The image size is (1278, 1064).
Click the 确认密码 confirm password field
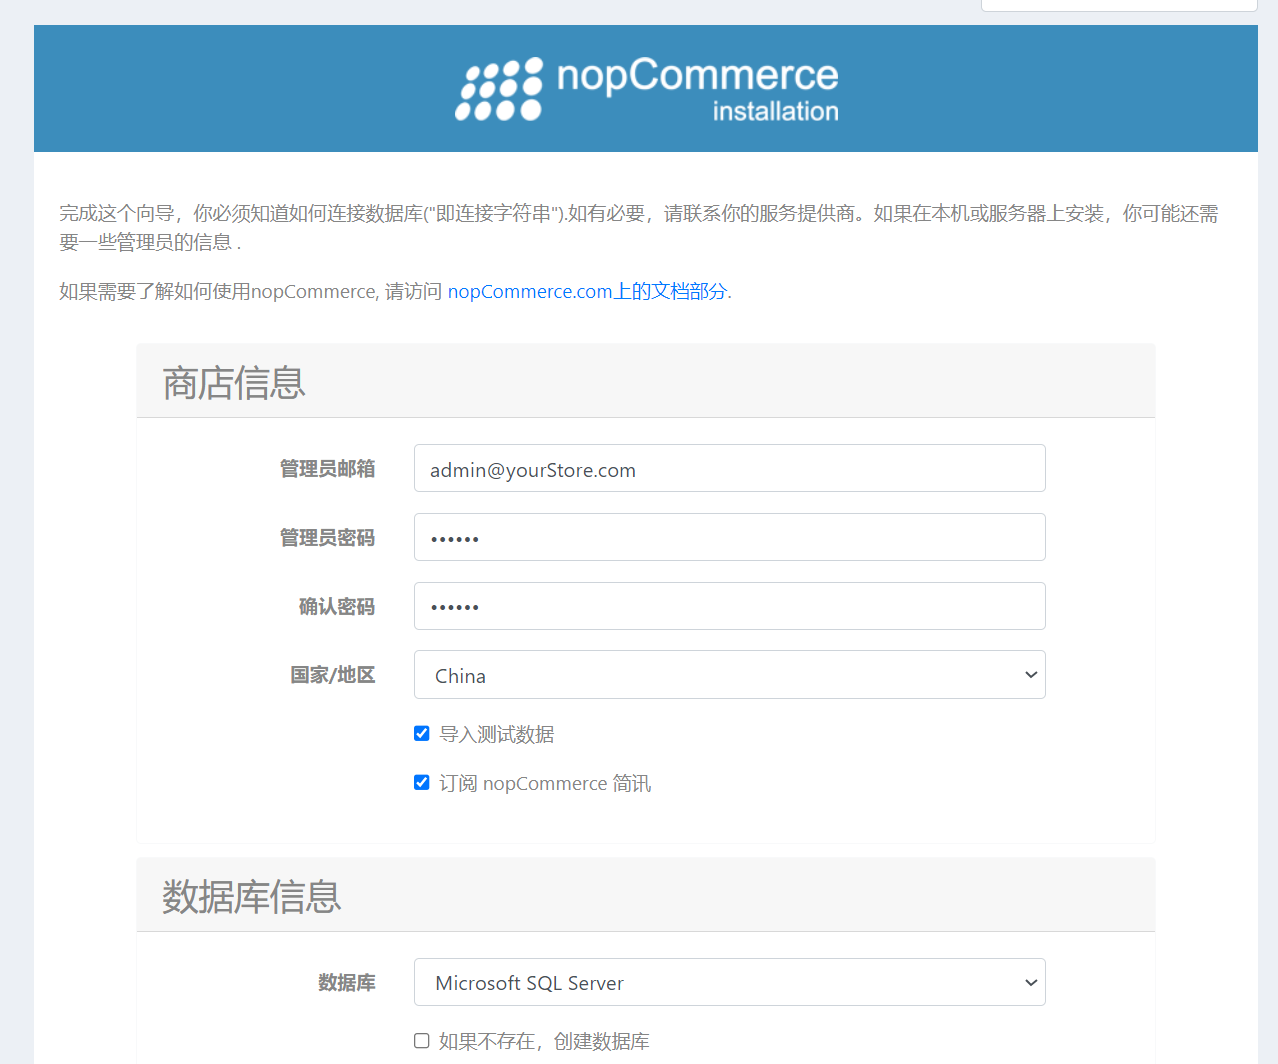(730, 606)
